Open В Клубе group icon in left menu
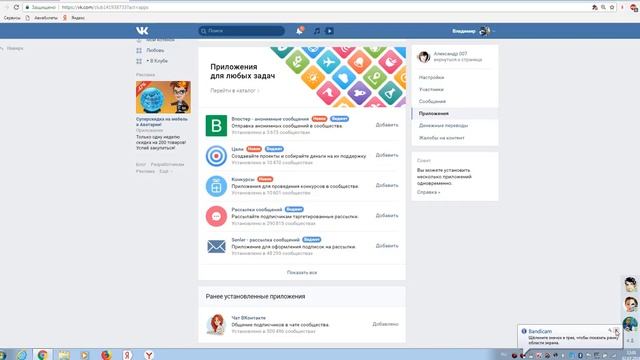Image resolution: width=640 pixels, height=360 pixels. [139, 61]
